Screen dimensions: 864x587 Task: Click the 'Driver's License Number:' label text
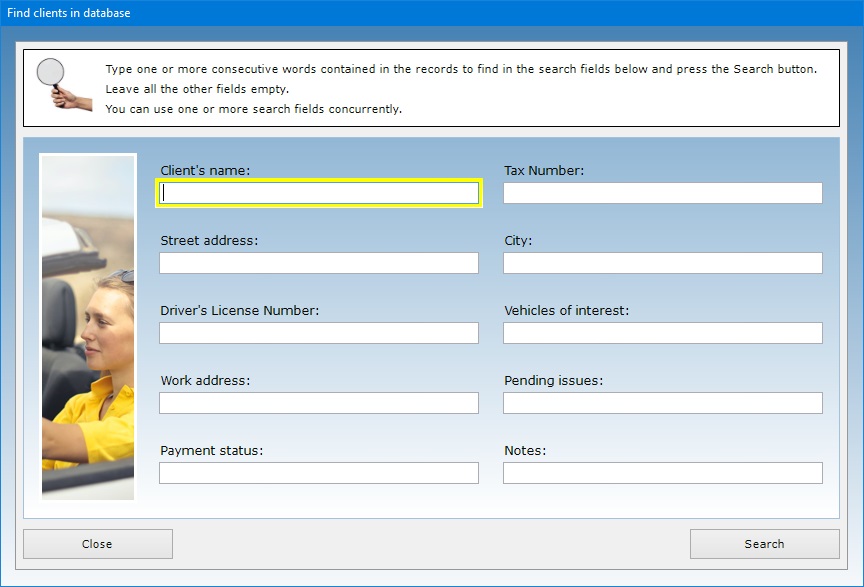[239, 311]
